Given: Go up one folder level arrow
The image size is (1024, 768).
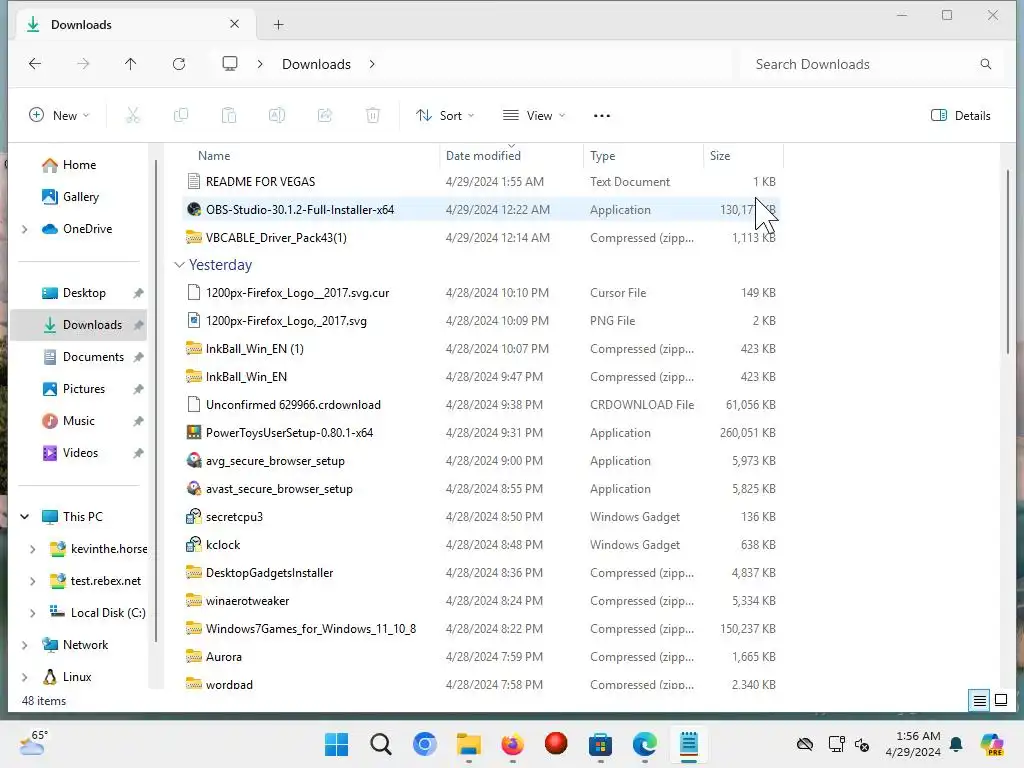Looking at the screenshot, I should pyautogui.click(x=131, y=64).
